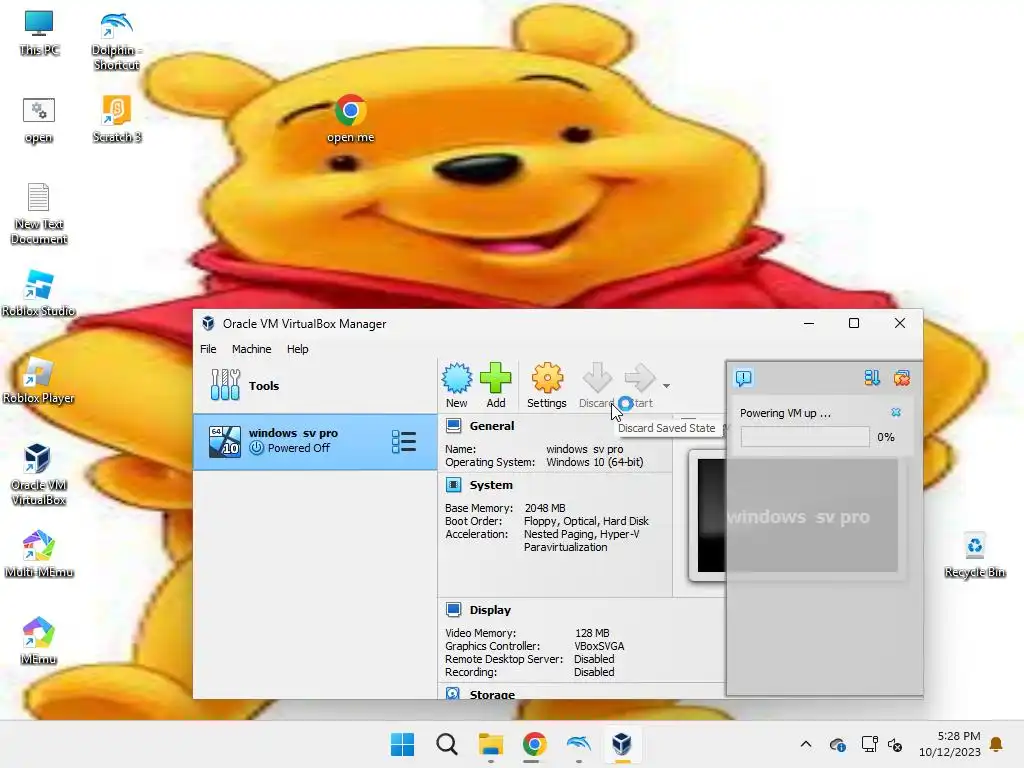1024x768 pixels.
Task: Toggle notification ordering icon in notification panel
Action: coord(872,377)
